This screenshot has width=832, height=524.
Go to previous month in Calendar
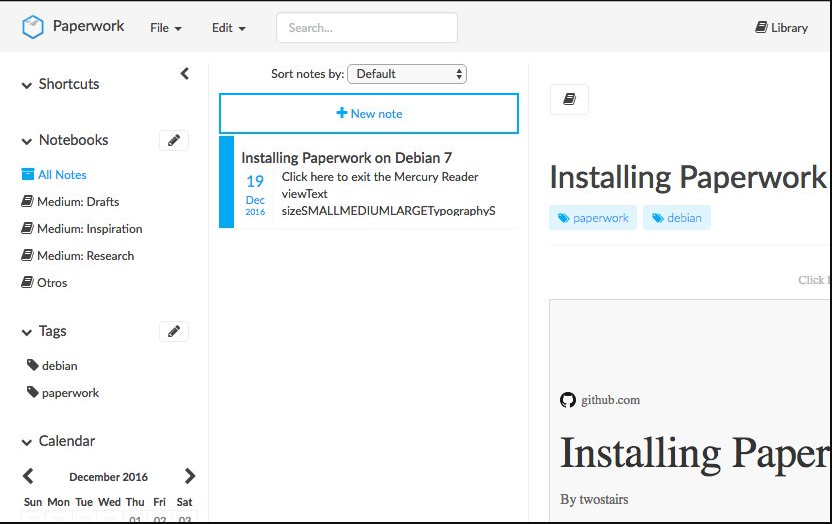28,476
